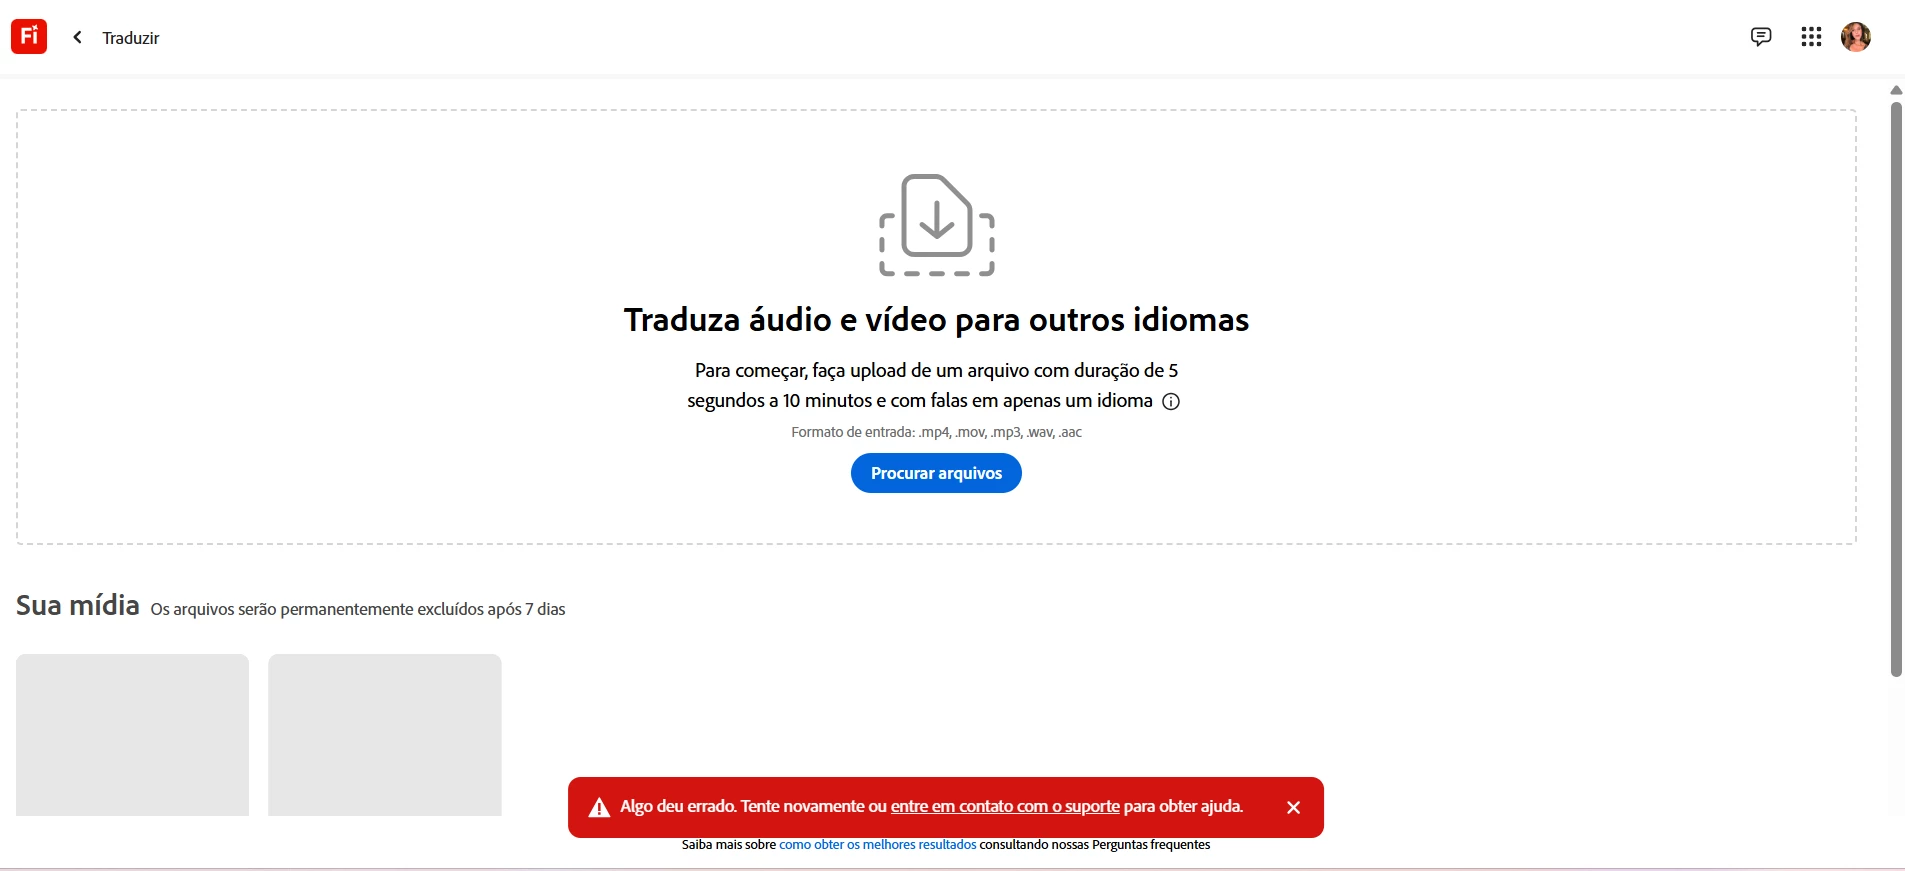Viewport: 1905px width, 871px height.
Task: Open the "como obter os melhores resultados" link
Action: click(x=878, y=845)
